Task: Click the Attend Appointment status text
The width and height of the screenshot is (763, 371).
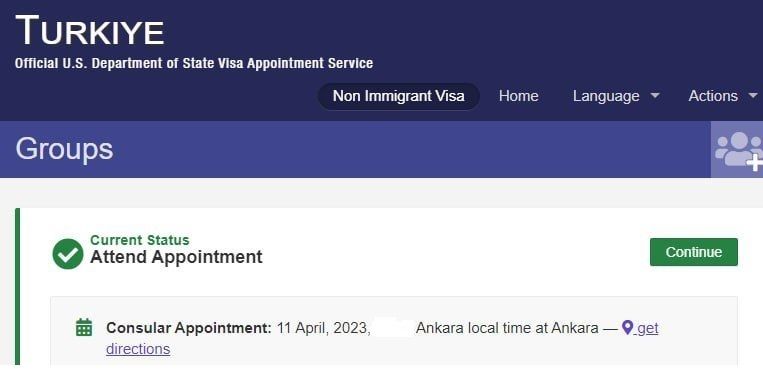Action: (176, 257)
